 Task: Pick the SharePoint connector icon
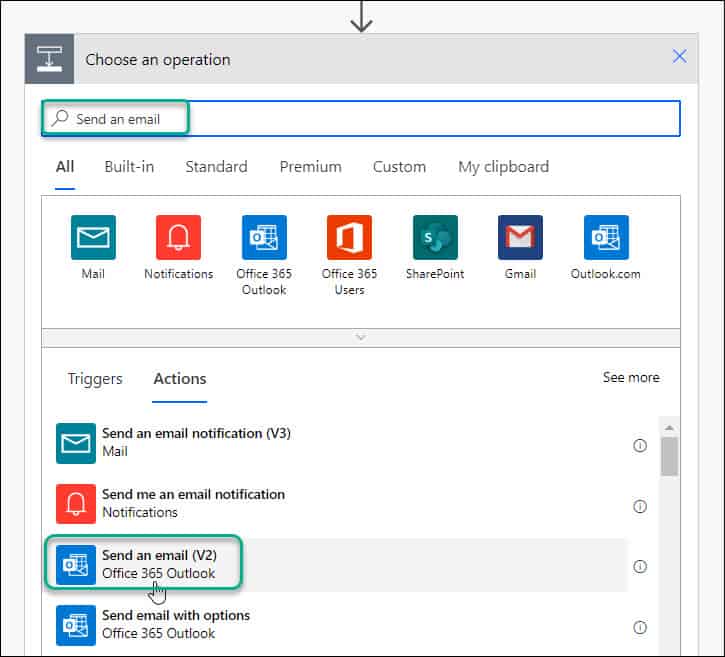click(435, 237)
